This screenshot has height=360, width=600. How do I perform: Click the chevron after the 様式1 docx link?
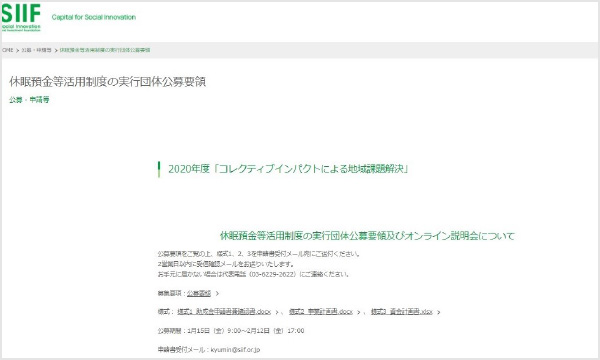point(277,312)
